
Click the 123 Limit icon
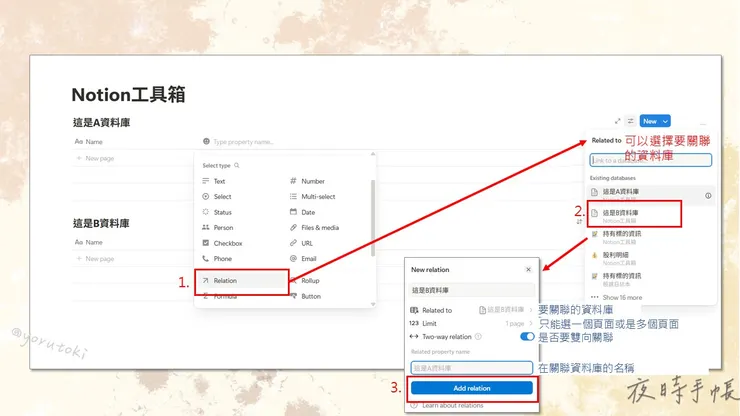(x=414, y=323)
